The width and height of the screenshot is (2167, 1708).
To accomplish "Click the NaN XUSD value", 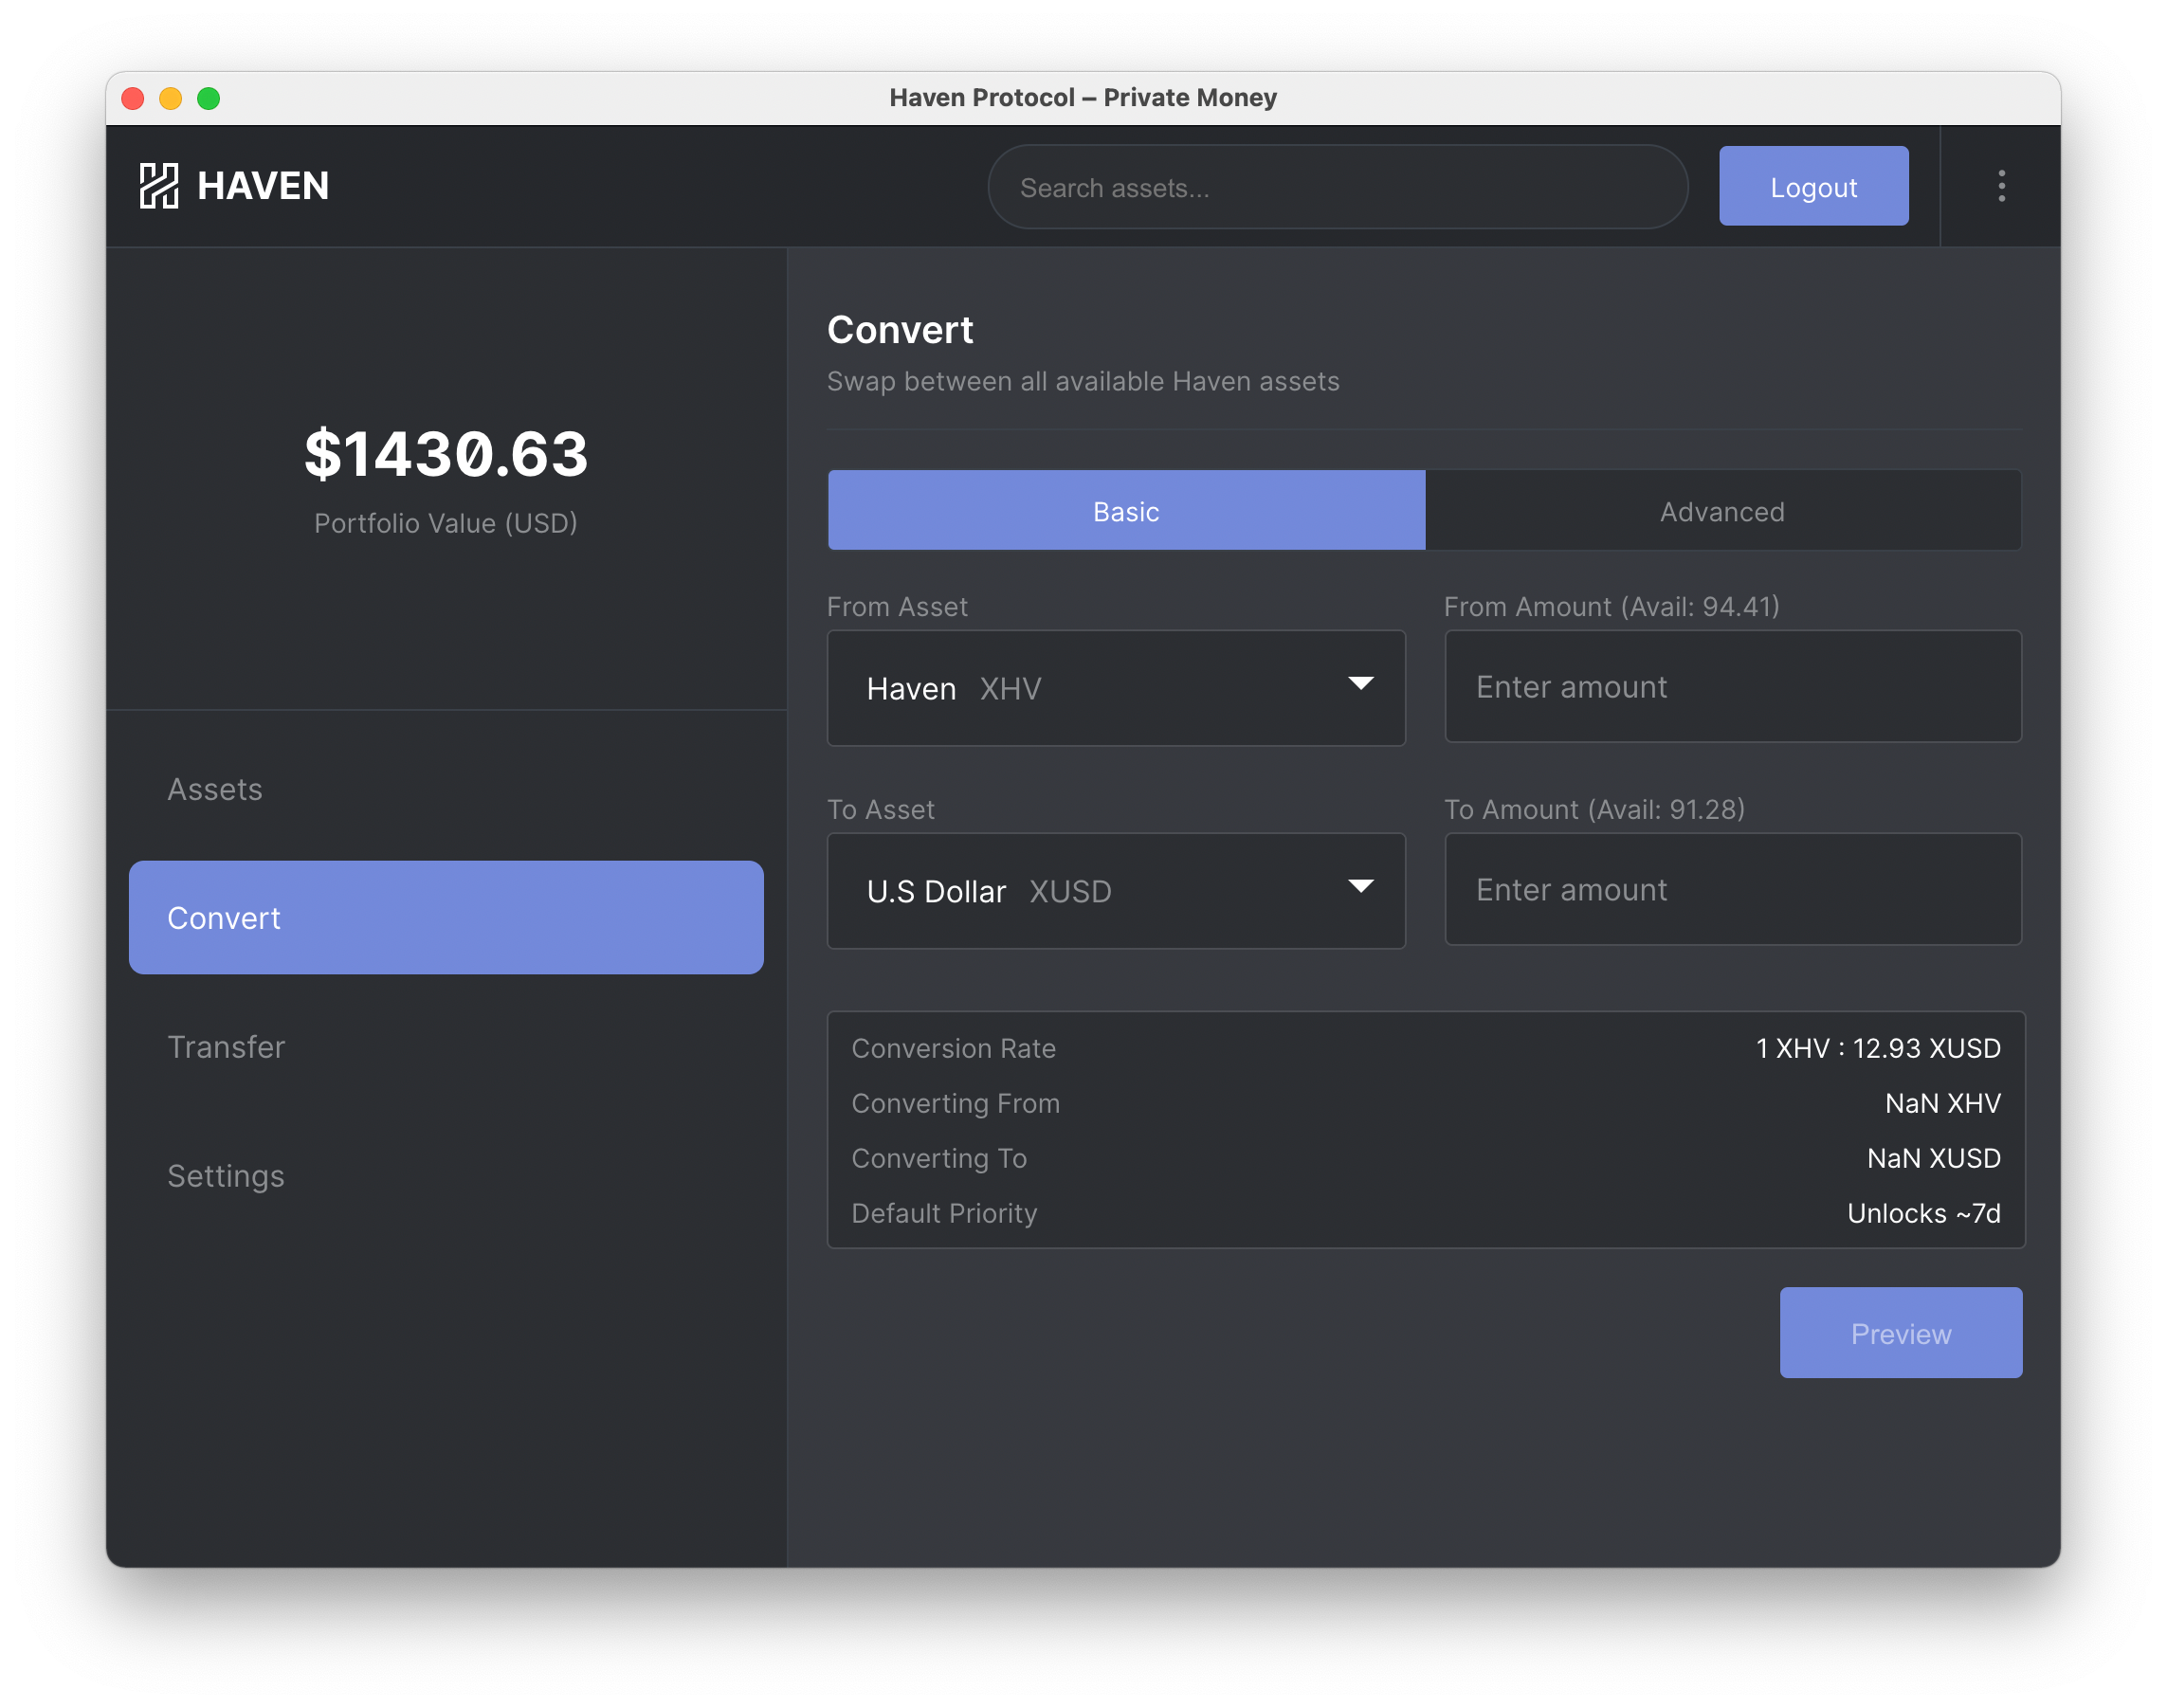I will (x=1933, y=1158).
